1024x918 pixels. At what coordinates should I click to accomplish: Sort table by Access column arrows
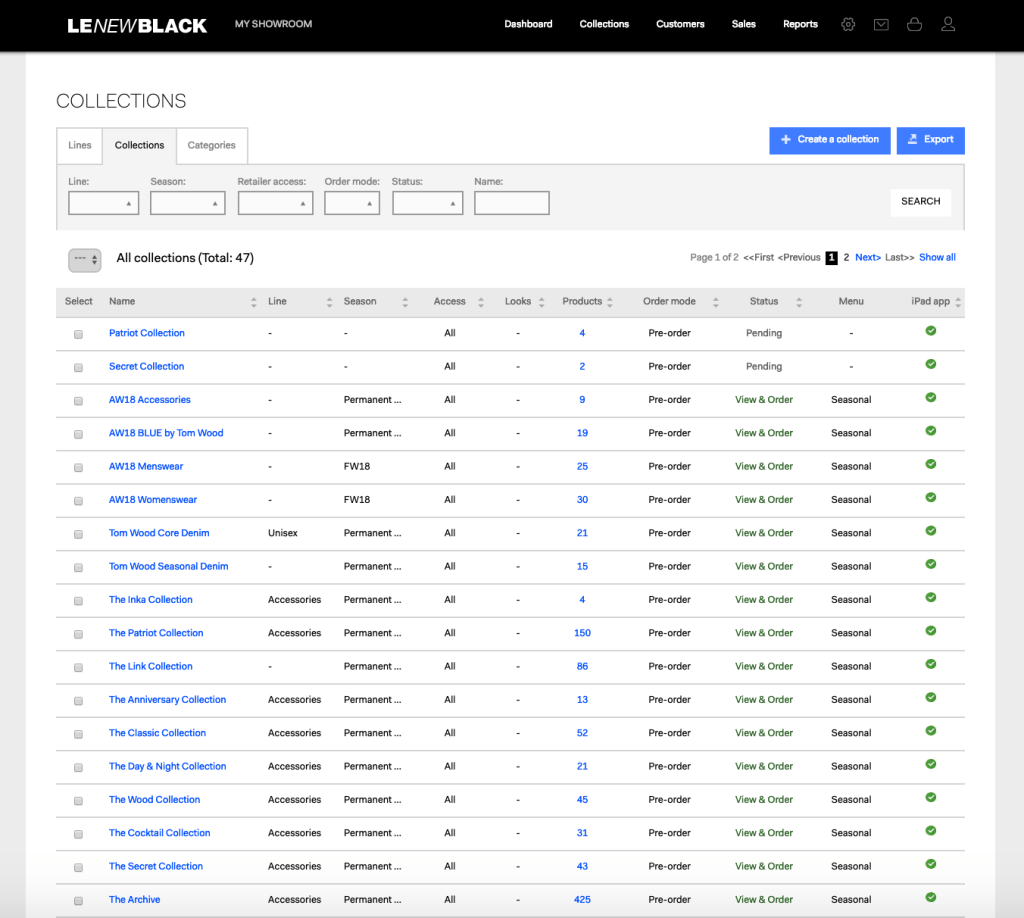pyautogui.click(x=481, y=302)
